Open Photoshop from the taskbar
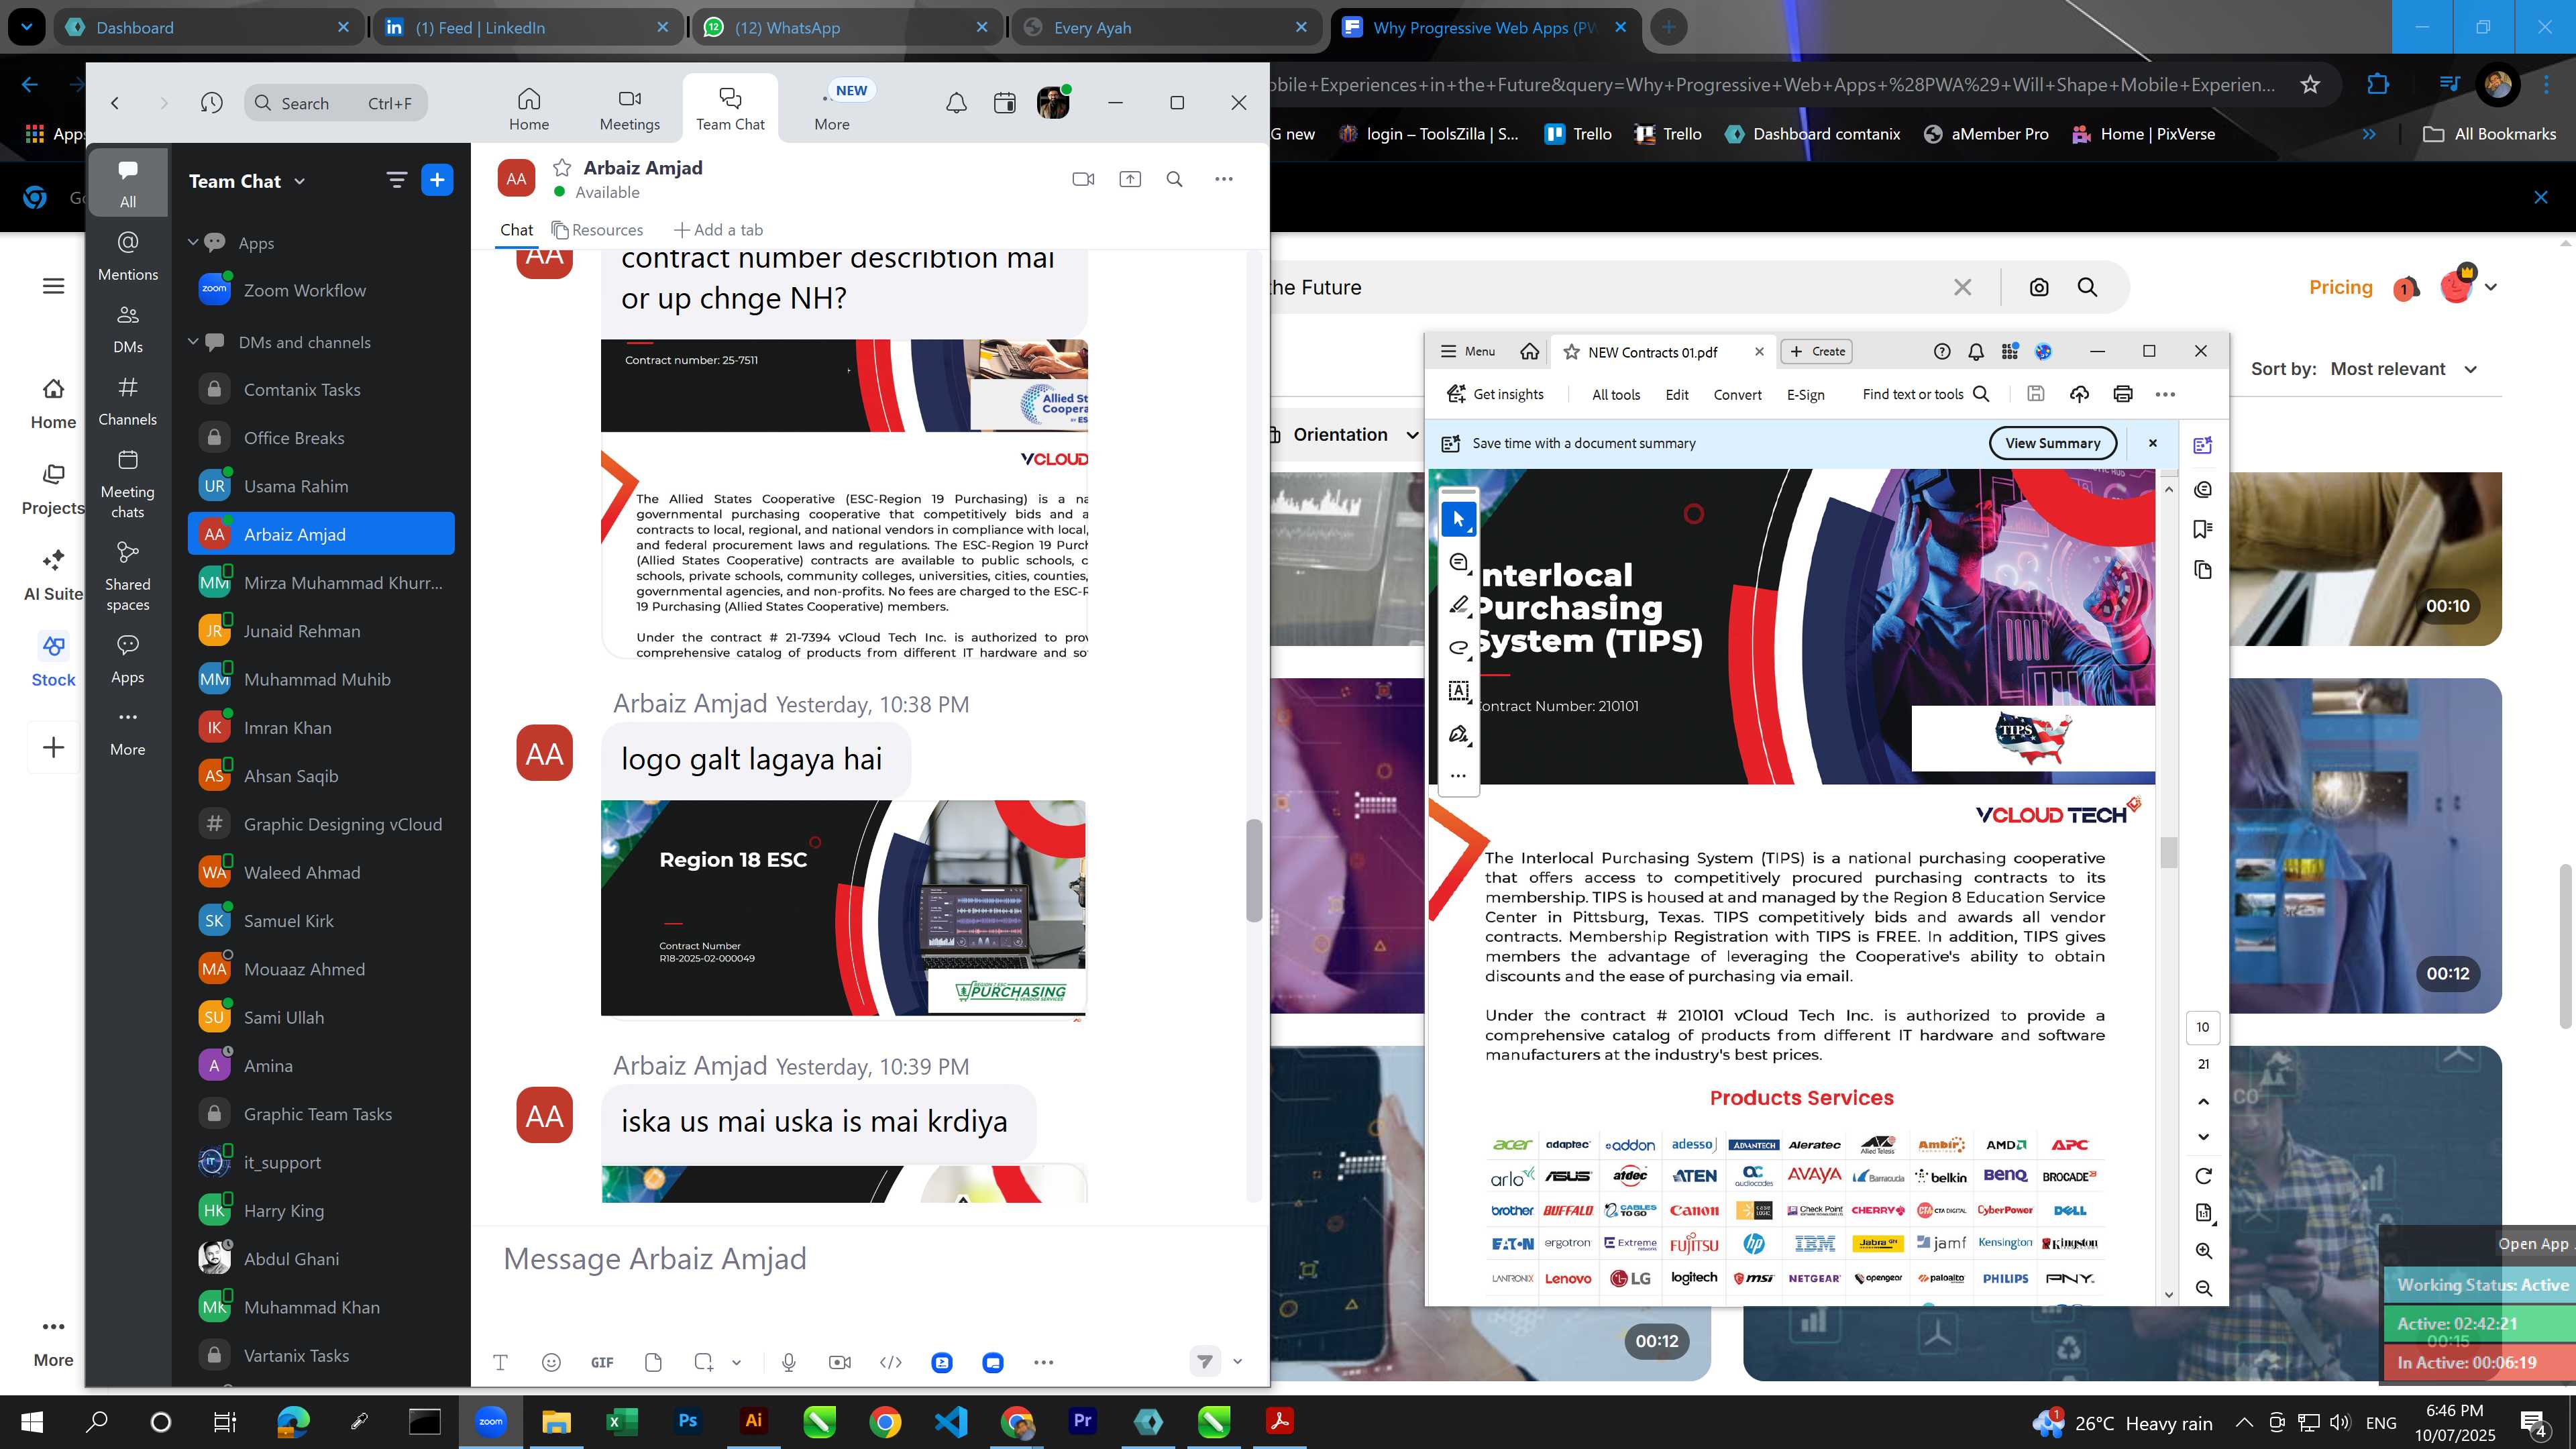 (687, 1421)
